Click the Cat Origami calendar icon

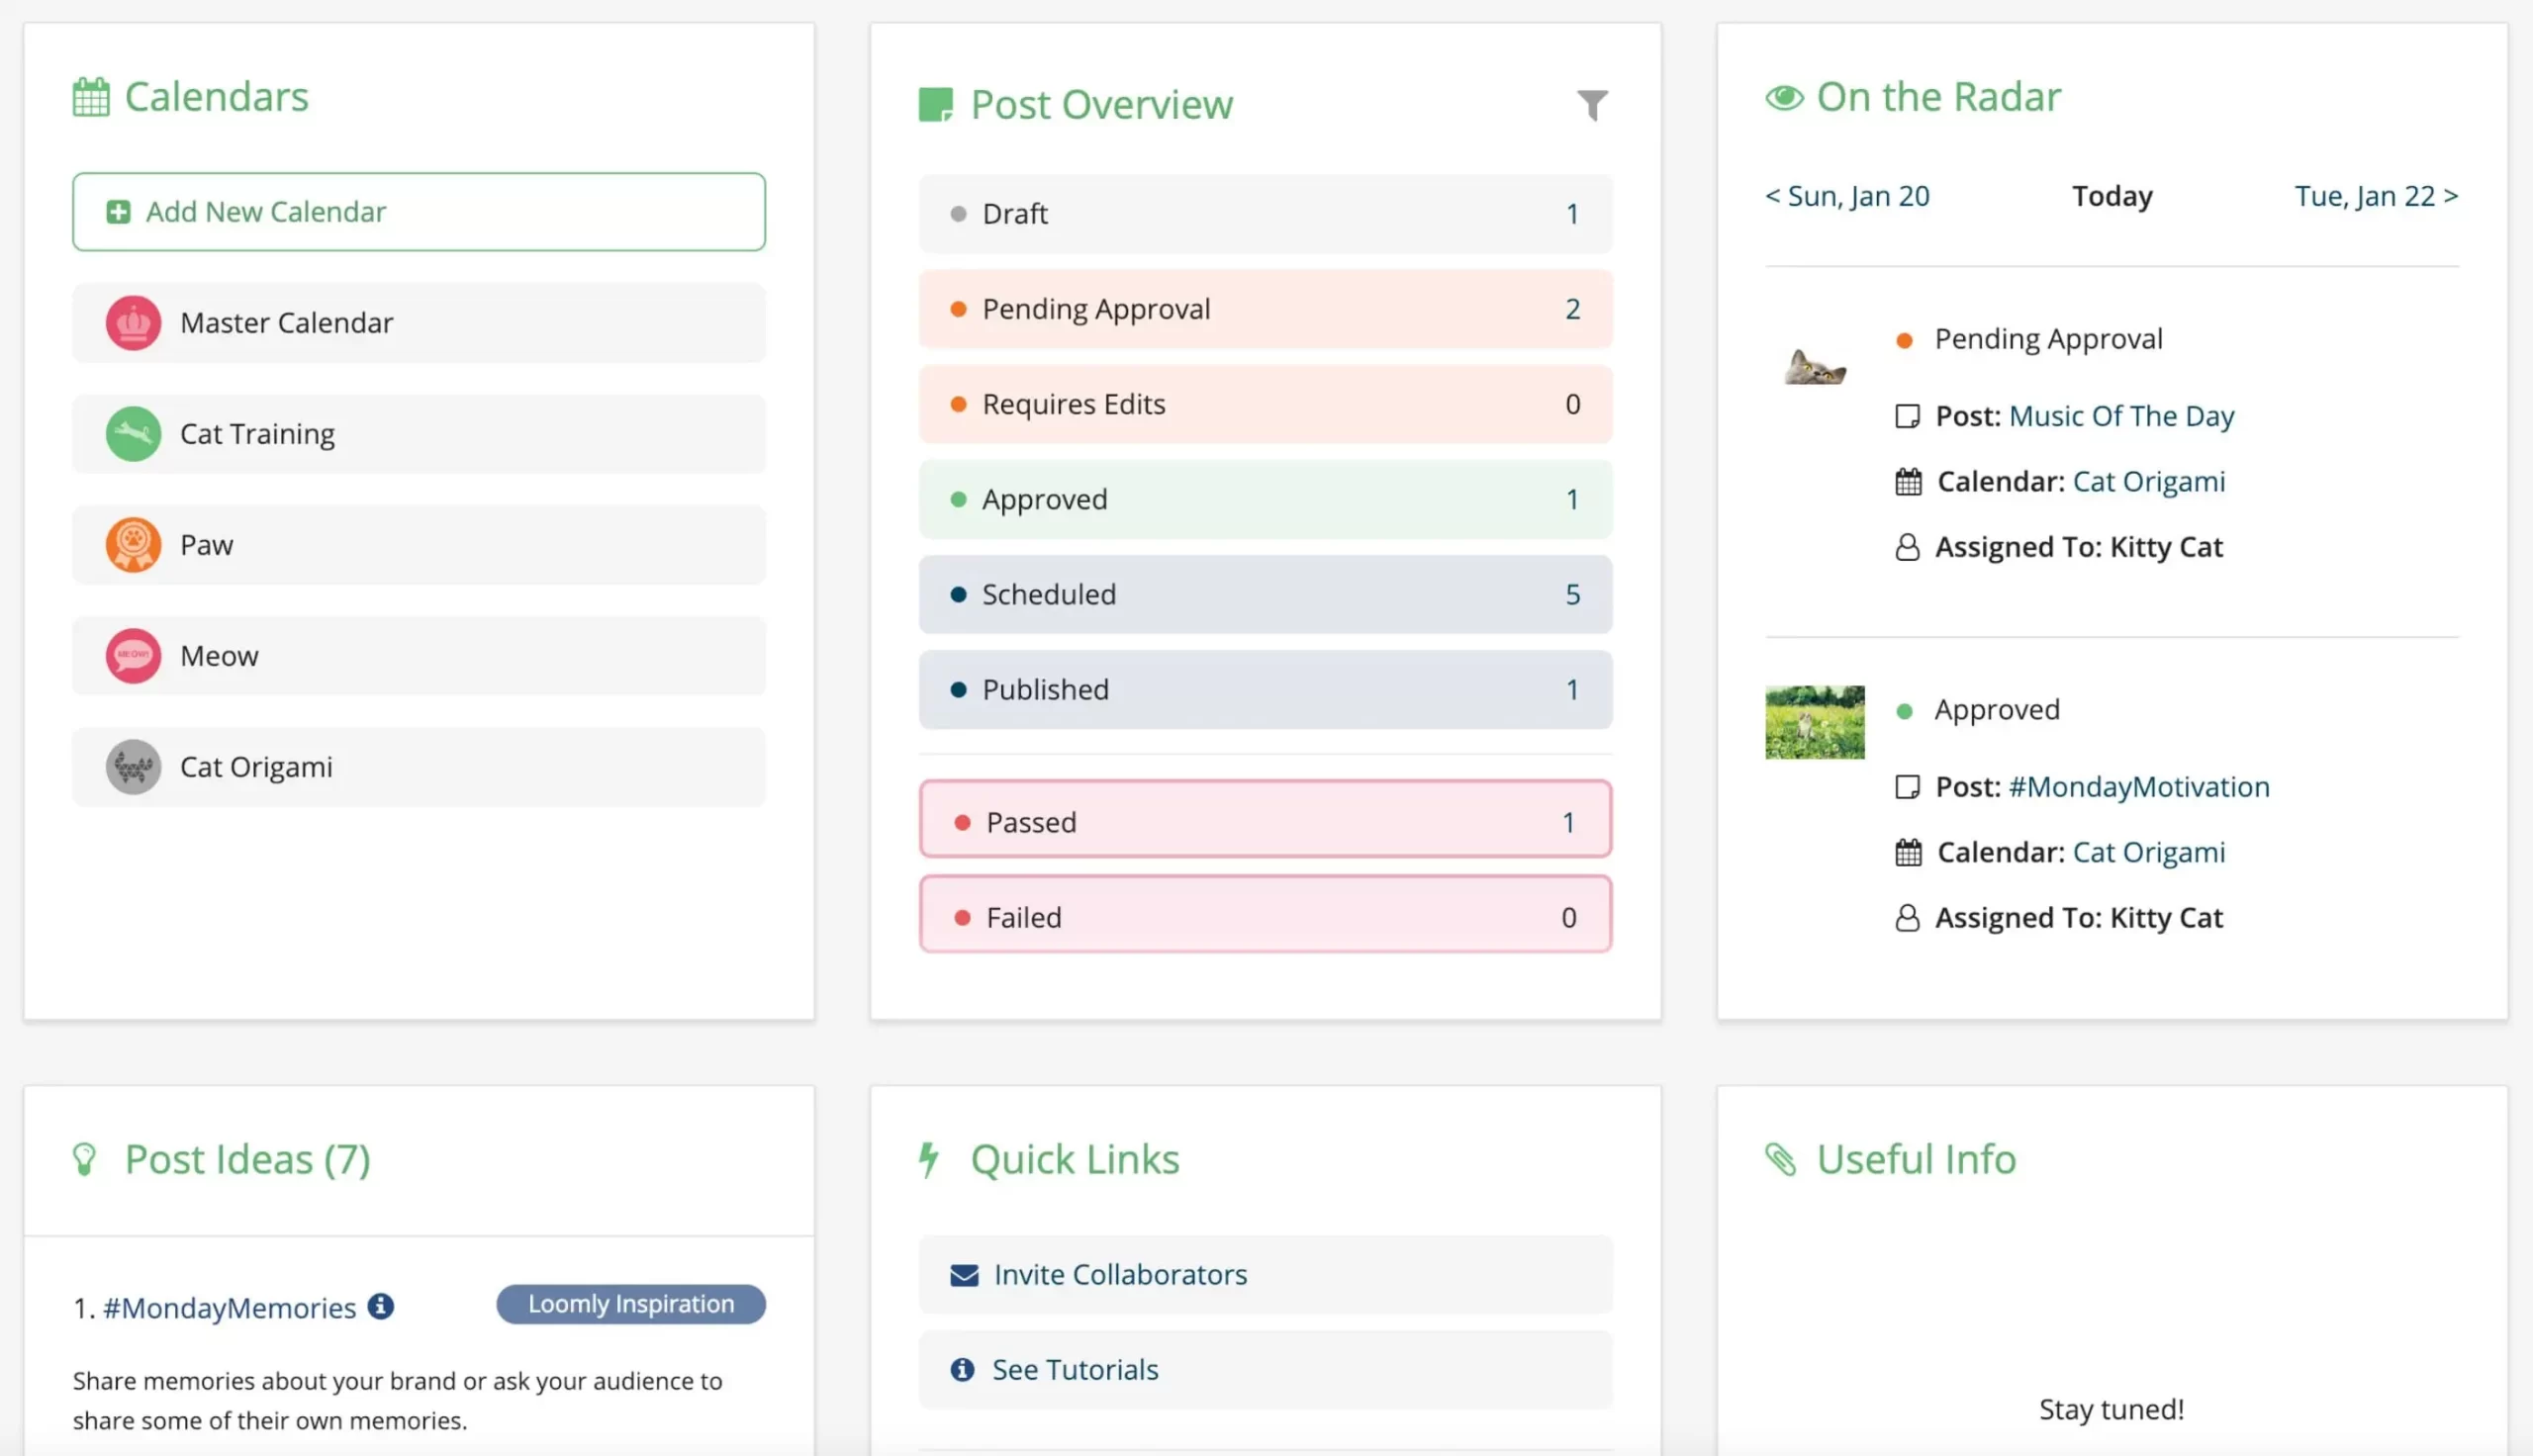(134, 768)
